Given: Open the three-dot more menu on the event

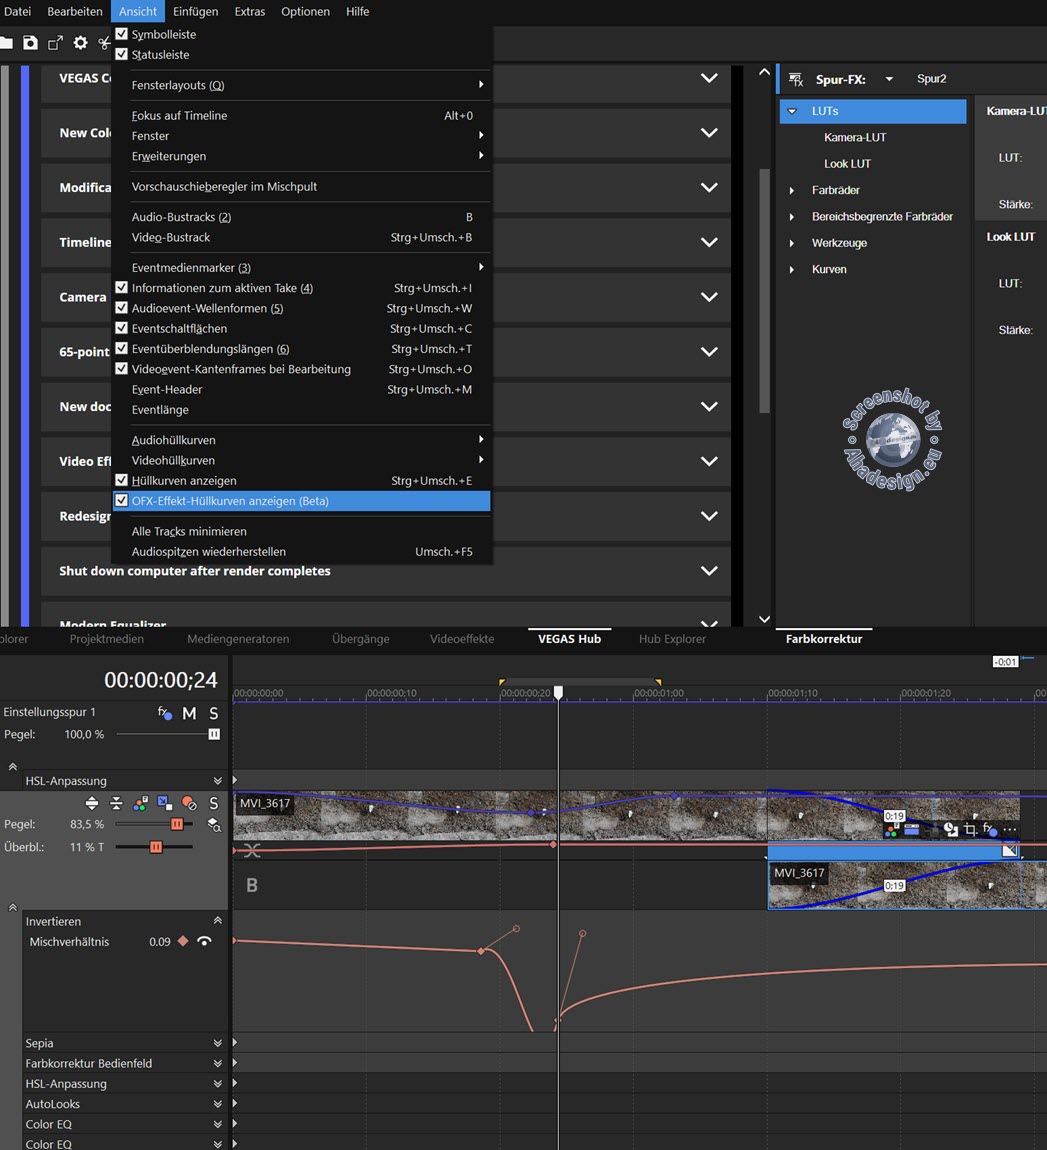Looking at the screenshot, I should tap(1010, 829).
